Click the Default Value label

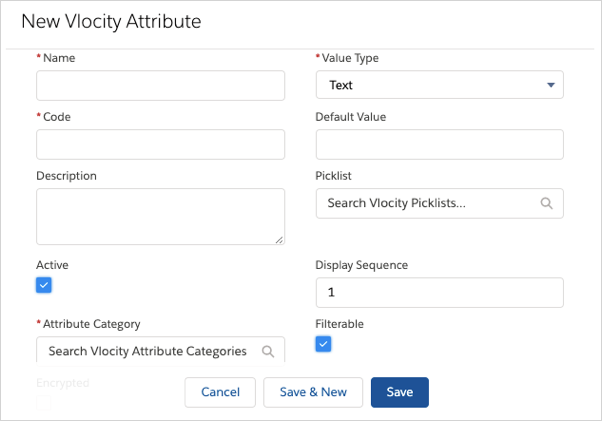pyautogui.click(x=351, y=117)
